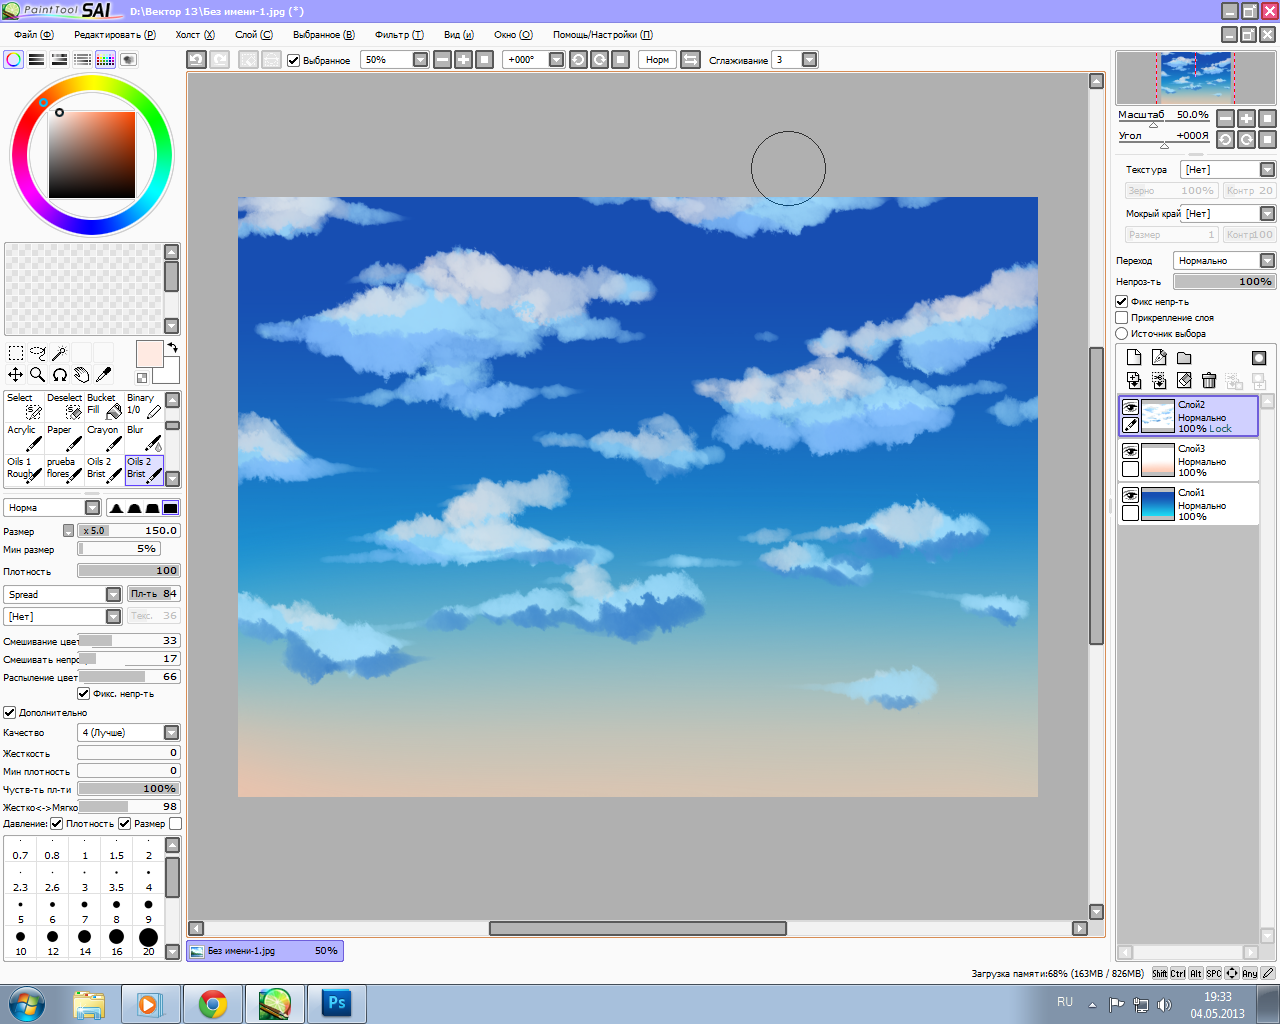This screenshot has height=1024, width=1280.
Task: Toggle the Дополнительно checkbox
Action: pyautogui.click(x=10, y=712)
